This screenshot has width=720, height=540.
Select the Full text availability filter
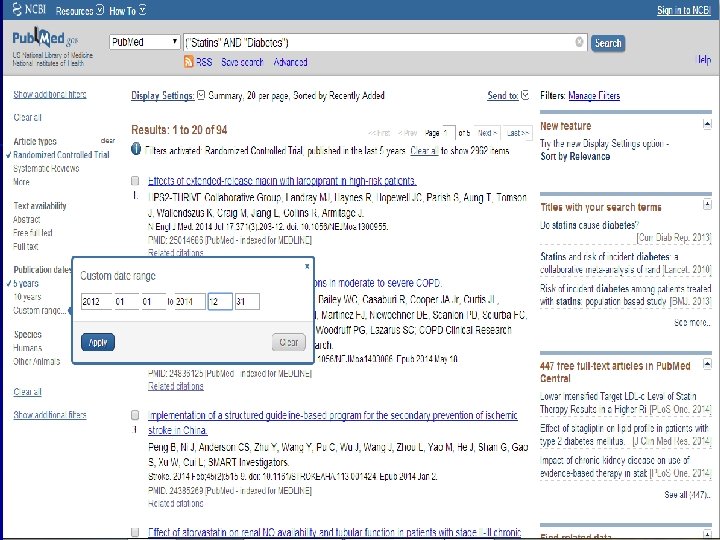(25, 246)
